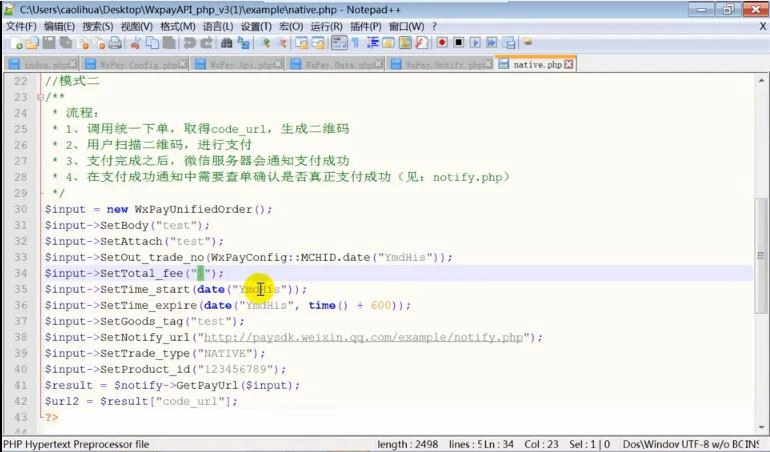Image resolution: width=770 pixels, height=452 pixels.
Task: Toggle the Document Map icon
Action: pos(405,43)
